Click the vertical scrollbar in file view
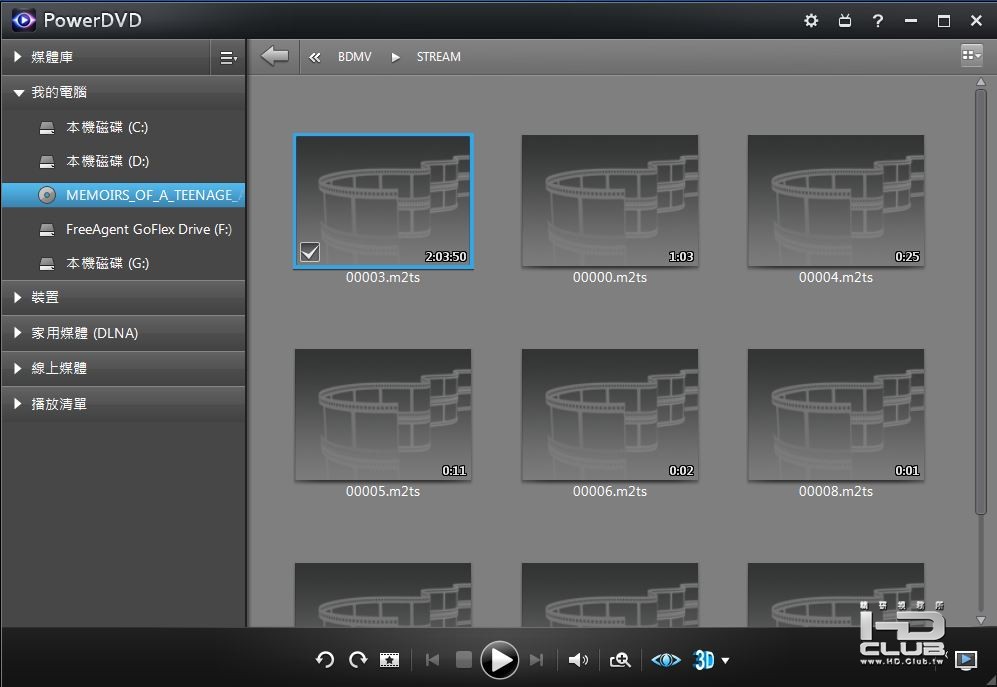The height and width of the screenshot is (687, 997). 981,300
